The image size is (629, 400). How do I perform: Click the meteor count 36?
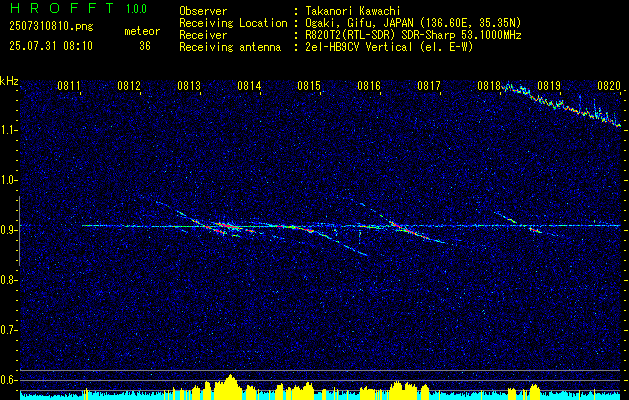coord(145,46)
